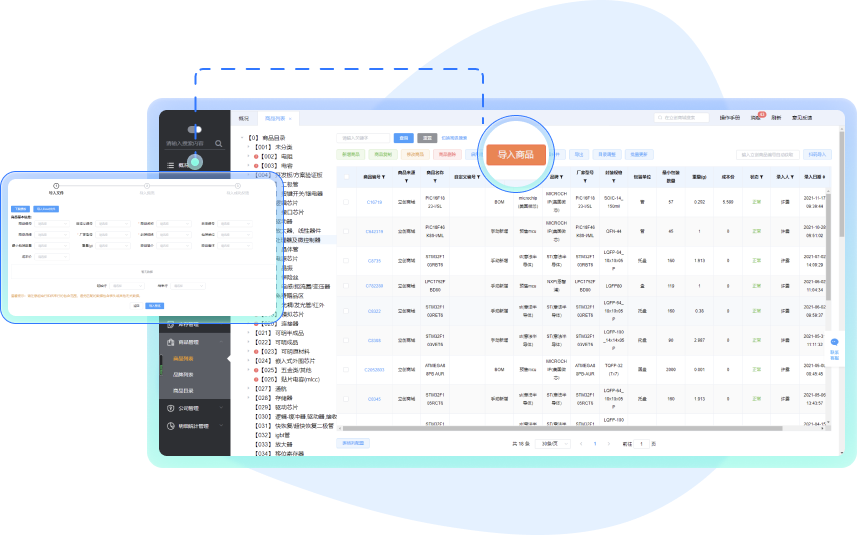Close the 商品列表 tab using its x
The image size is (857, 558).
[290, 118]
